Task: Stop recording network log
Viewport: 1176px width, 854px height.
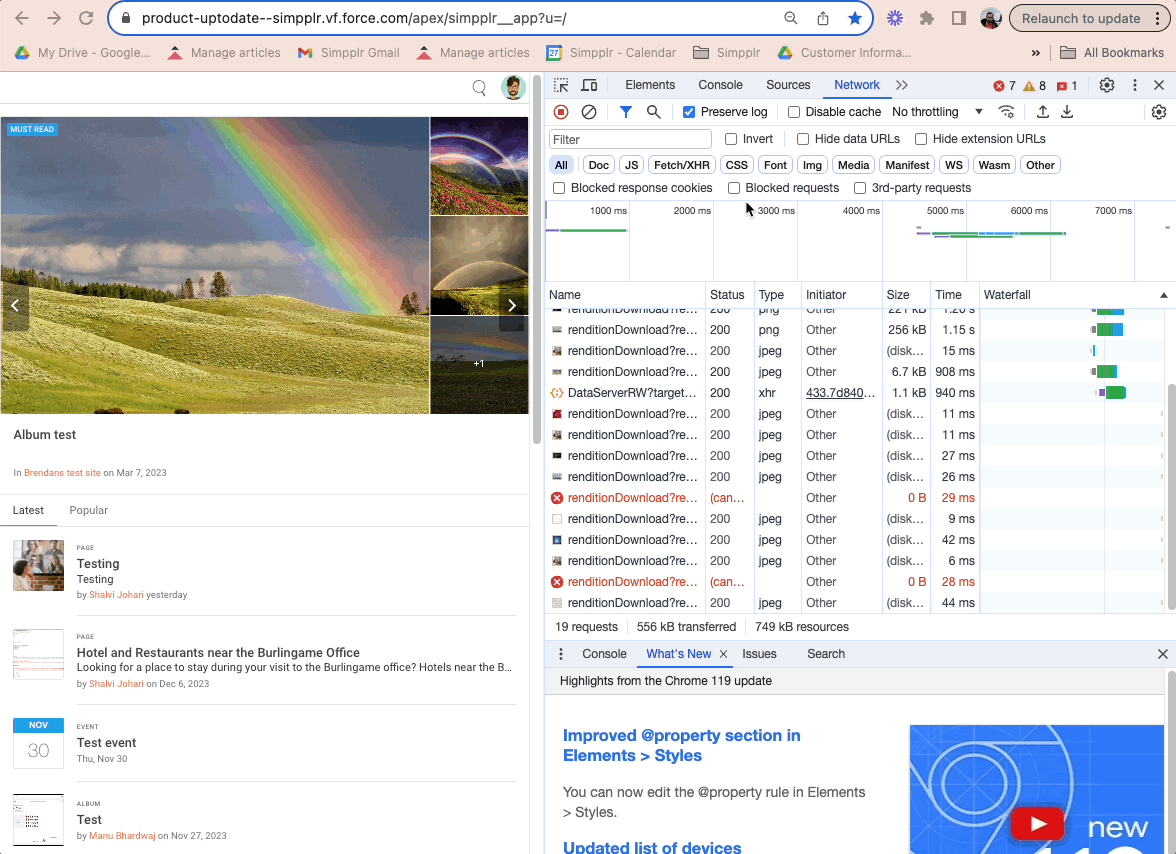Action: (x=561, y=112)
